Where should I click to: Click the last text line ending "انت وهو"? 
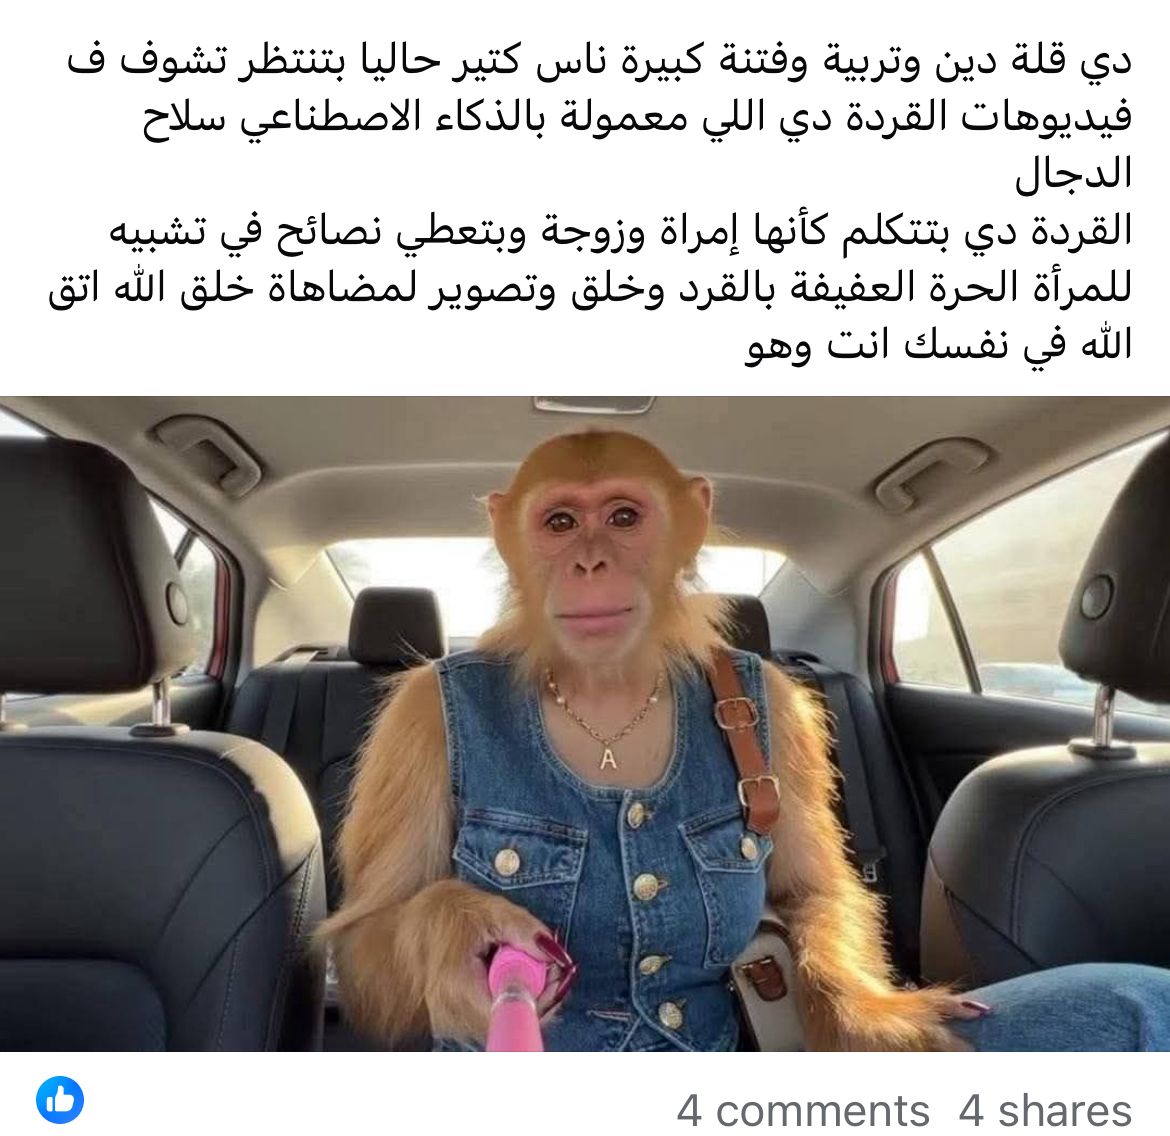coord(939,346)
